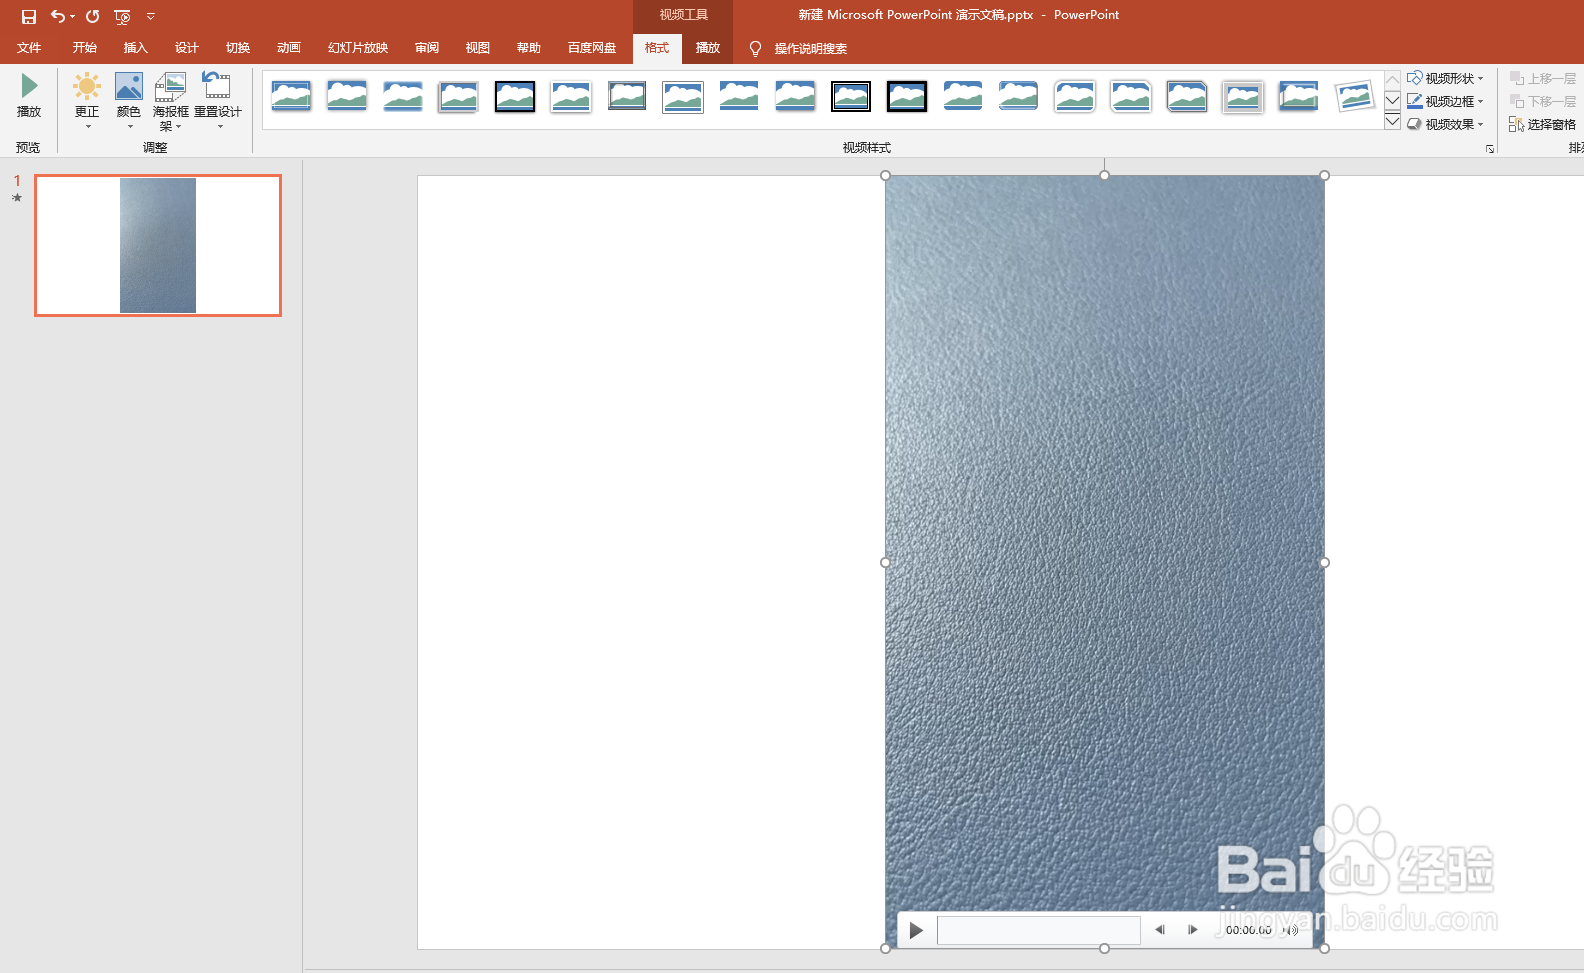Open the 视频效果 video effects dropdown
Screen dimensions: 1584x973
(1446, 124)
